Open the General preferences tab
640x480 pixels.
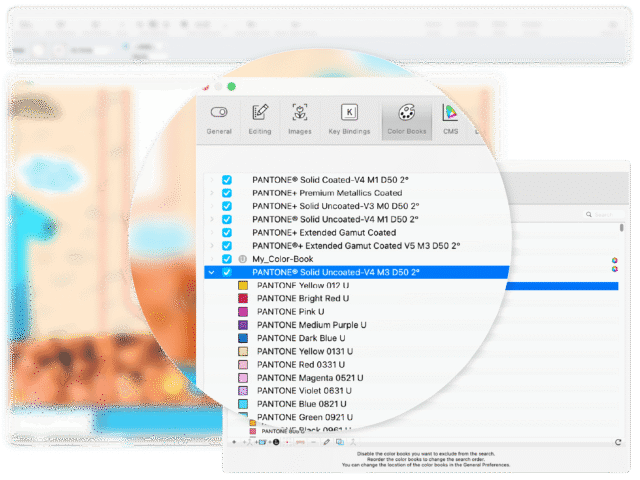[219, 120]
